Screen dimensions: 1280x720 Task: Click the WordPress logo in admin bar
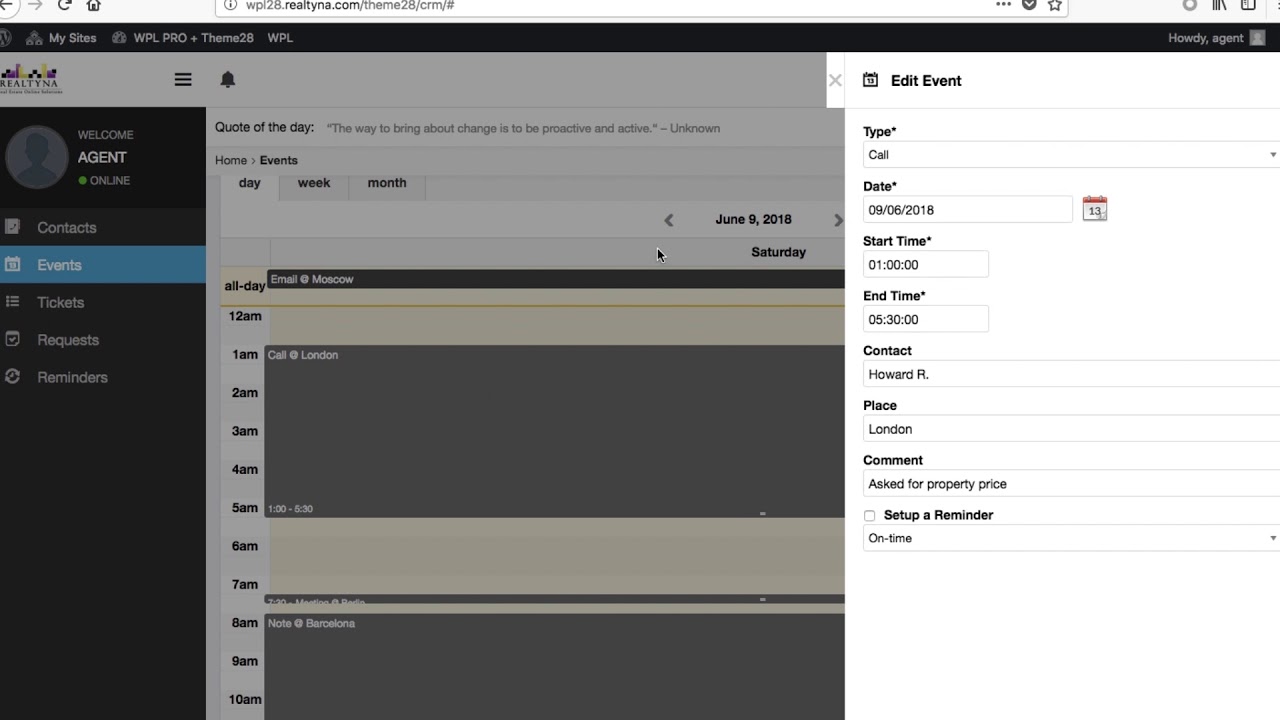5,38
